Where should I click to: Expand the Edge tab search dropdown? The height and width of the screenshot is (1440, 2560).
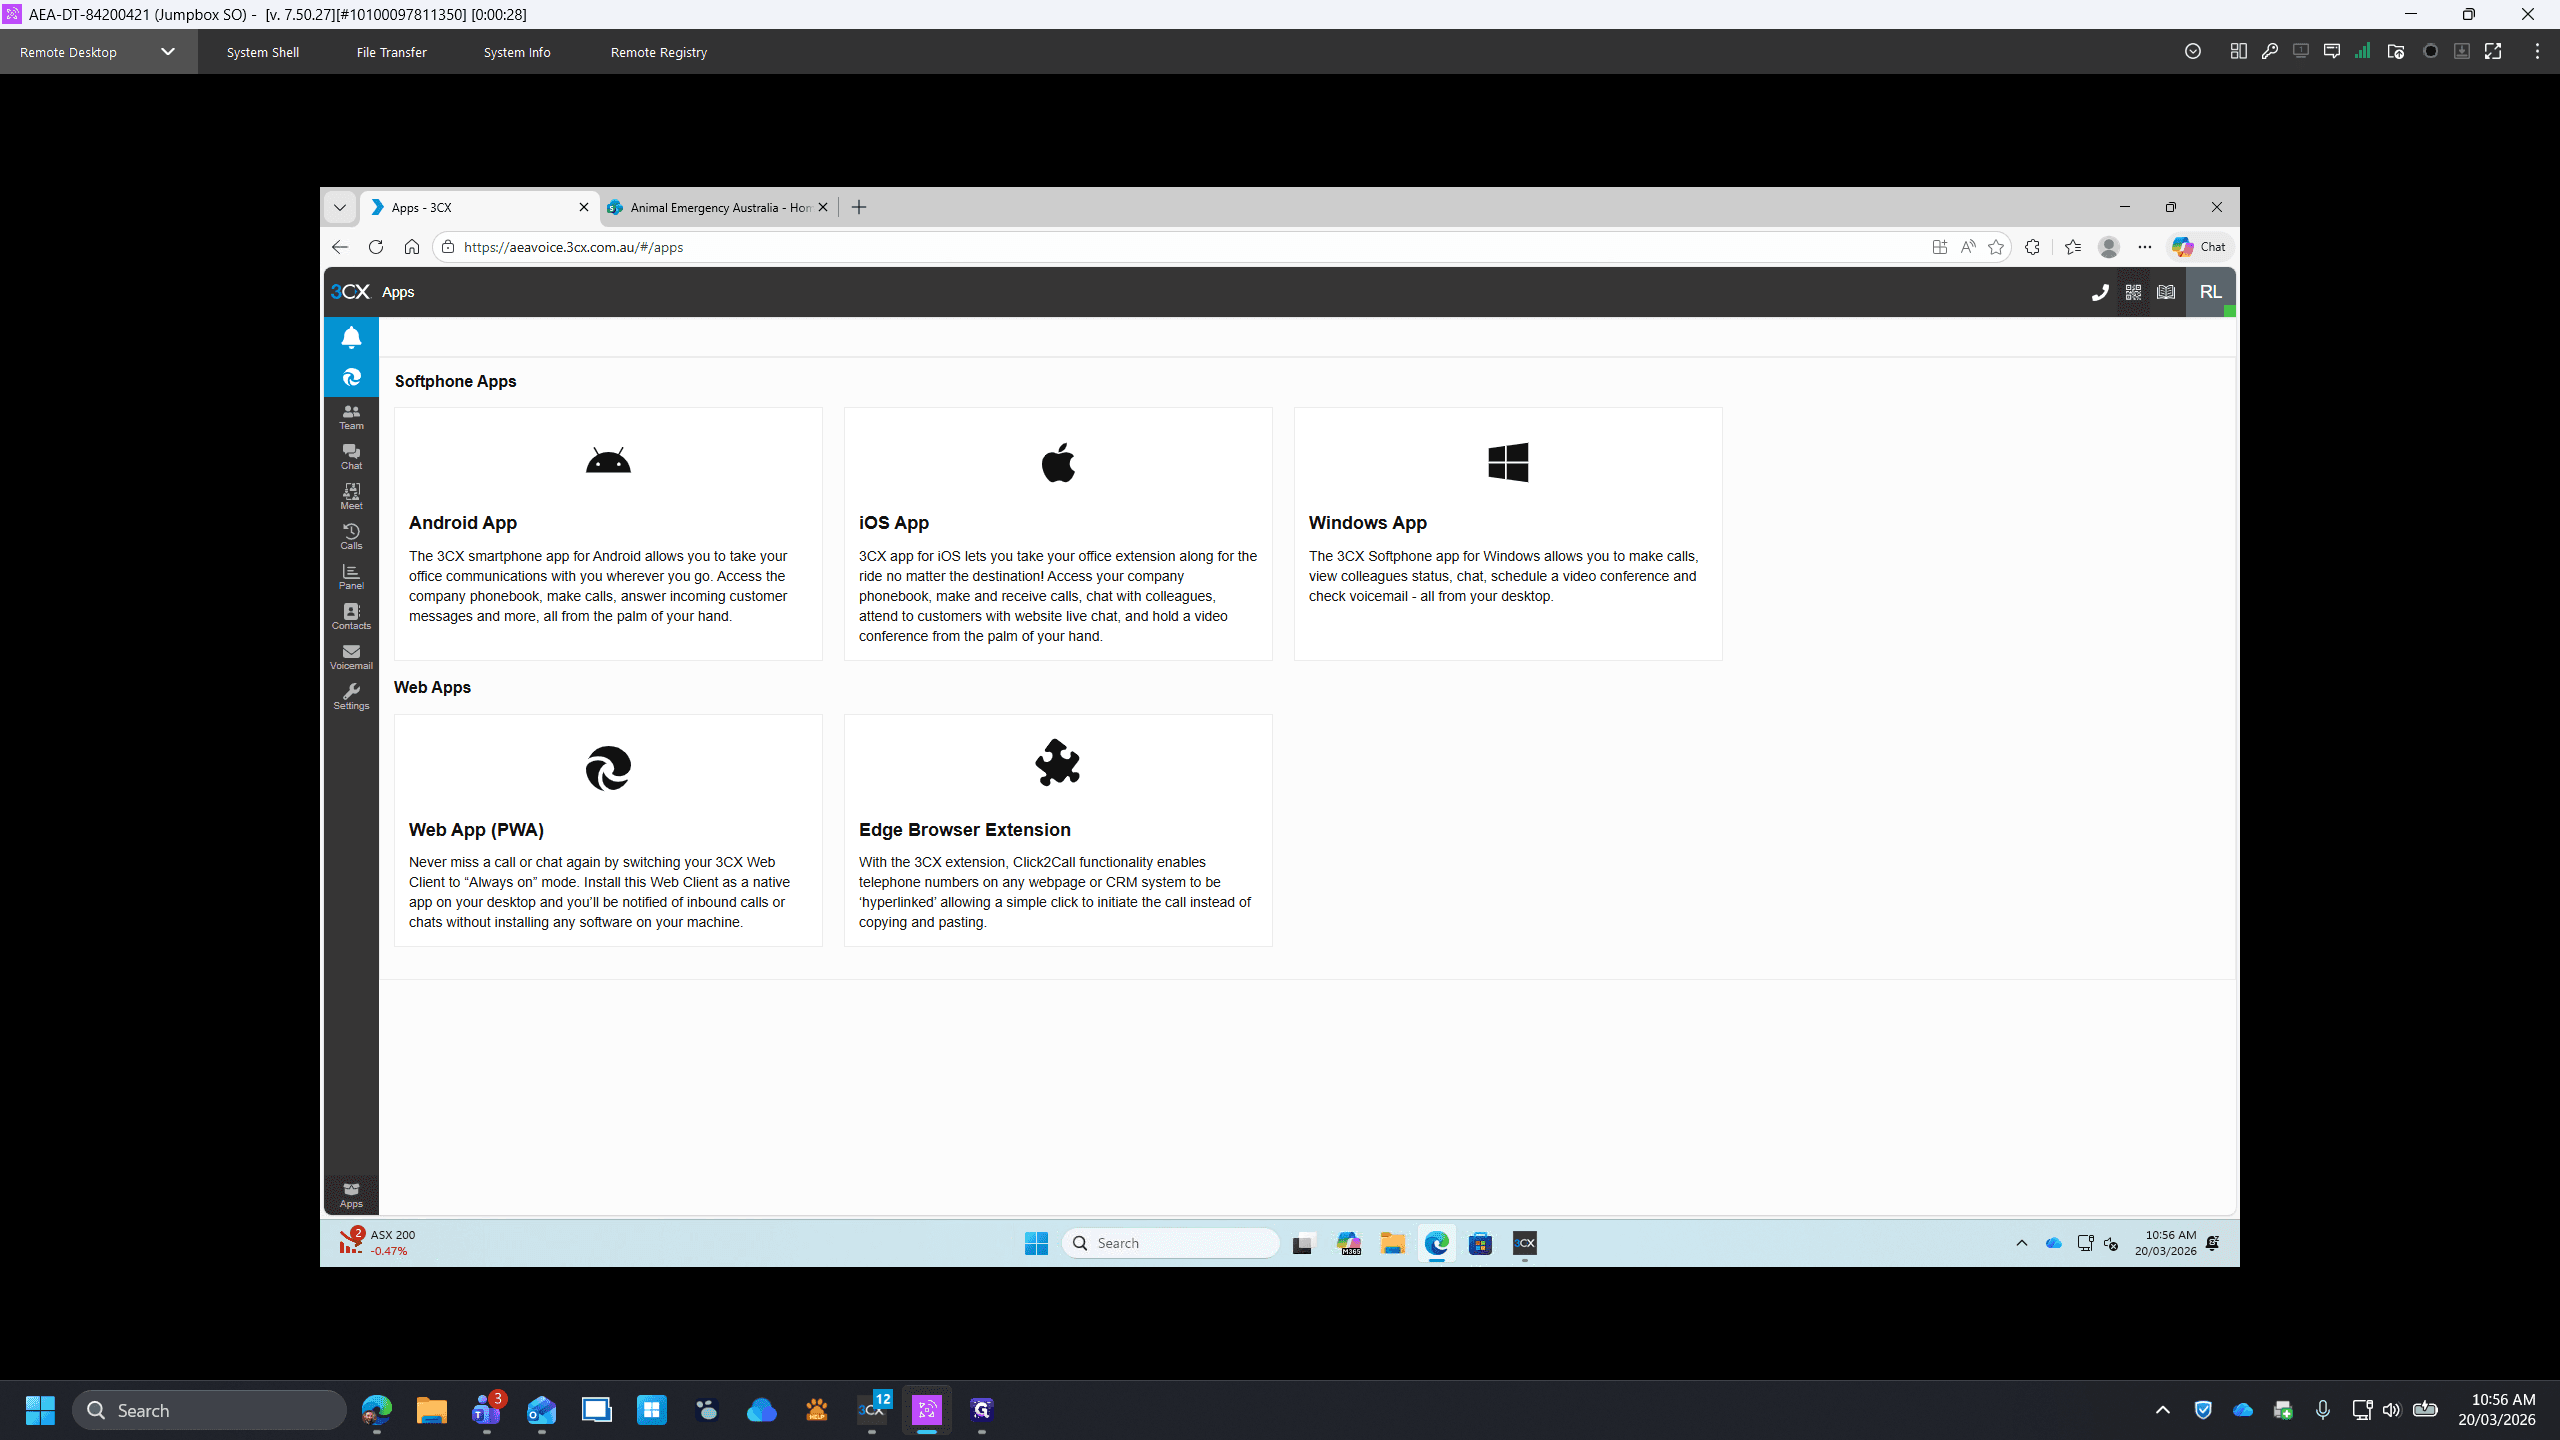tap(340, 208)
